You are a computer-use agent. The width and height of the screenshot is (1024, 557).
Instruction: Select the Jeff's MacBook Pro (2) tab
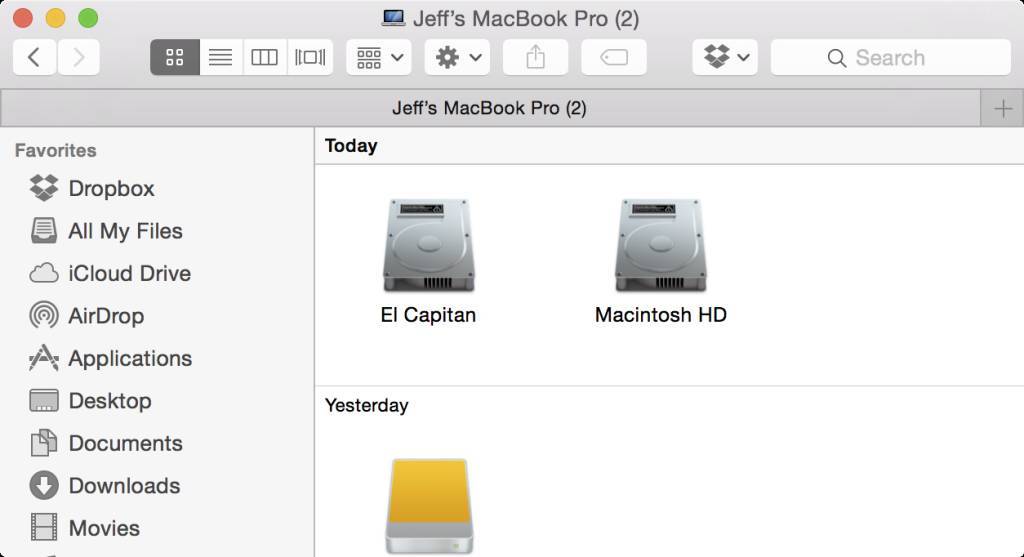490,108
